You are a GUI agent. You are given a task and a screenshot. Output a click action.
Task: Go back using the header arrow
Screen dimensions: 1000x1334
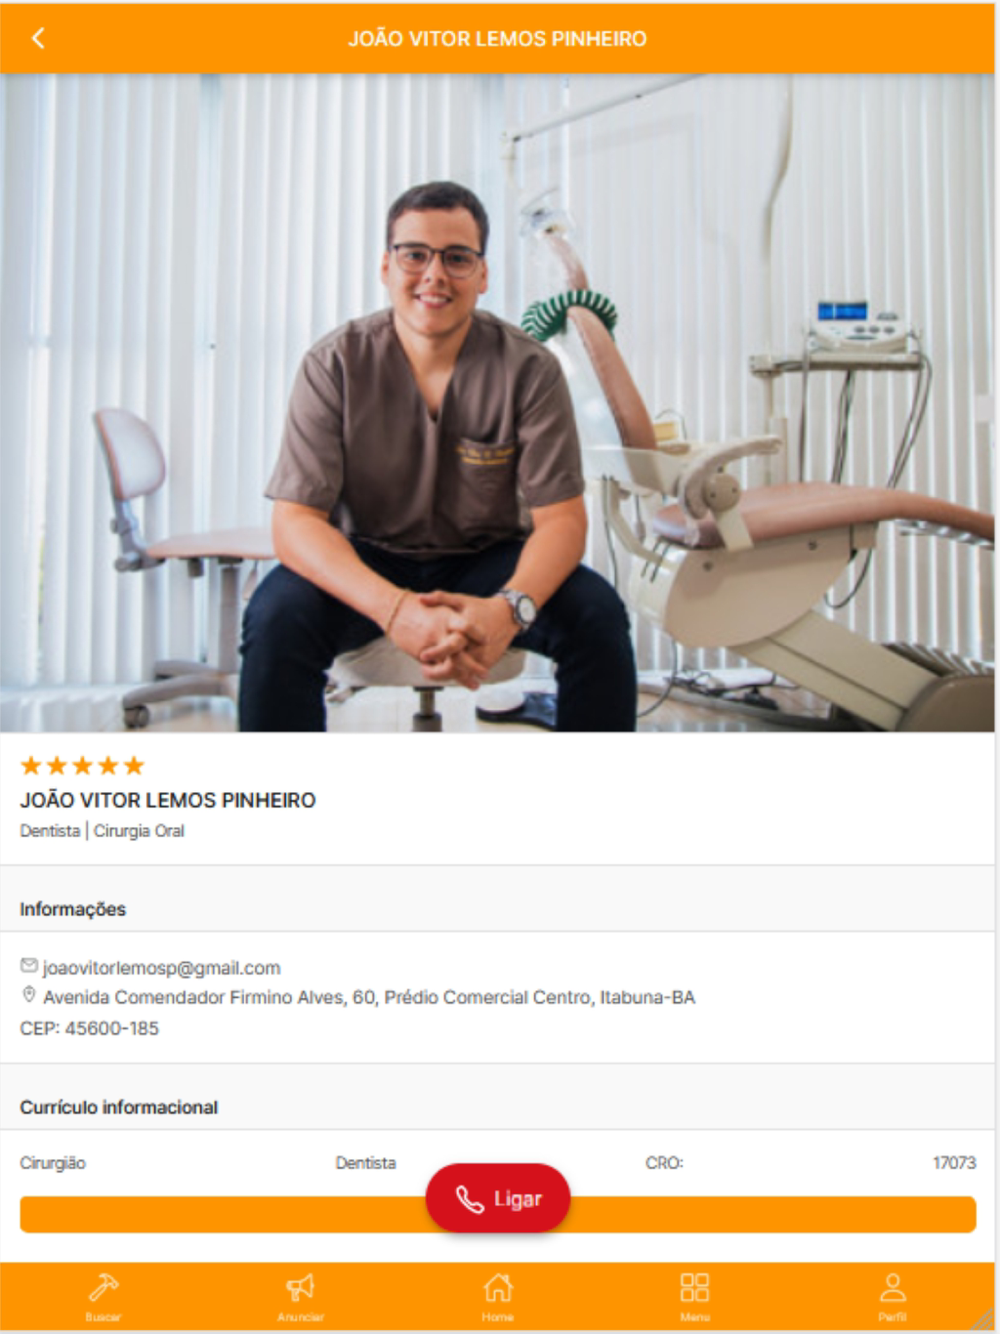point(38,38)
